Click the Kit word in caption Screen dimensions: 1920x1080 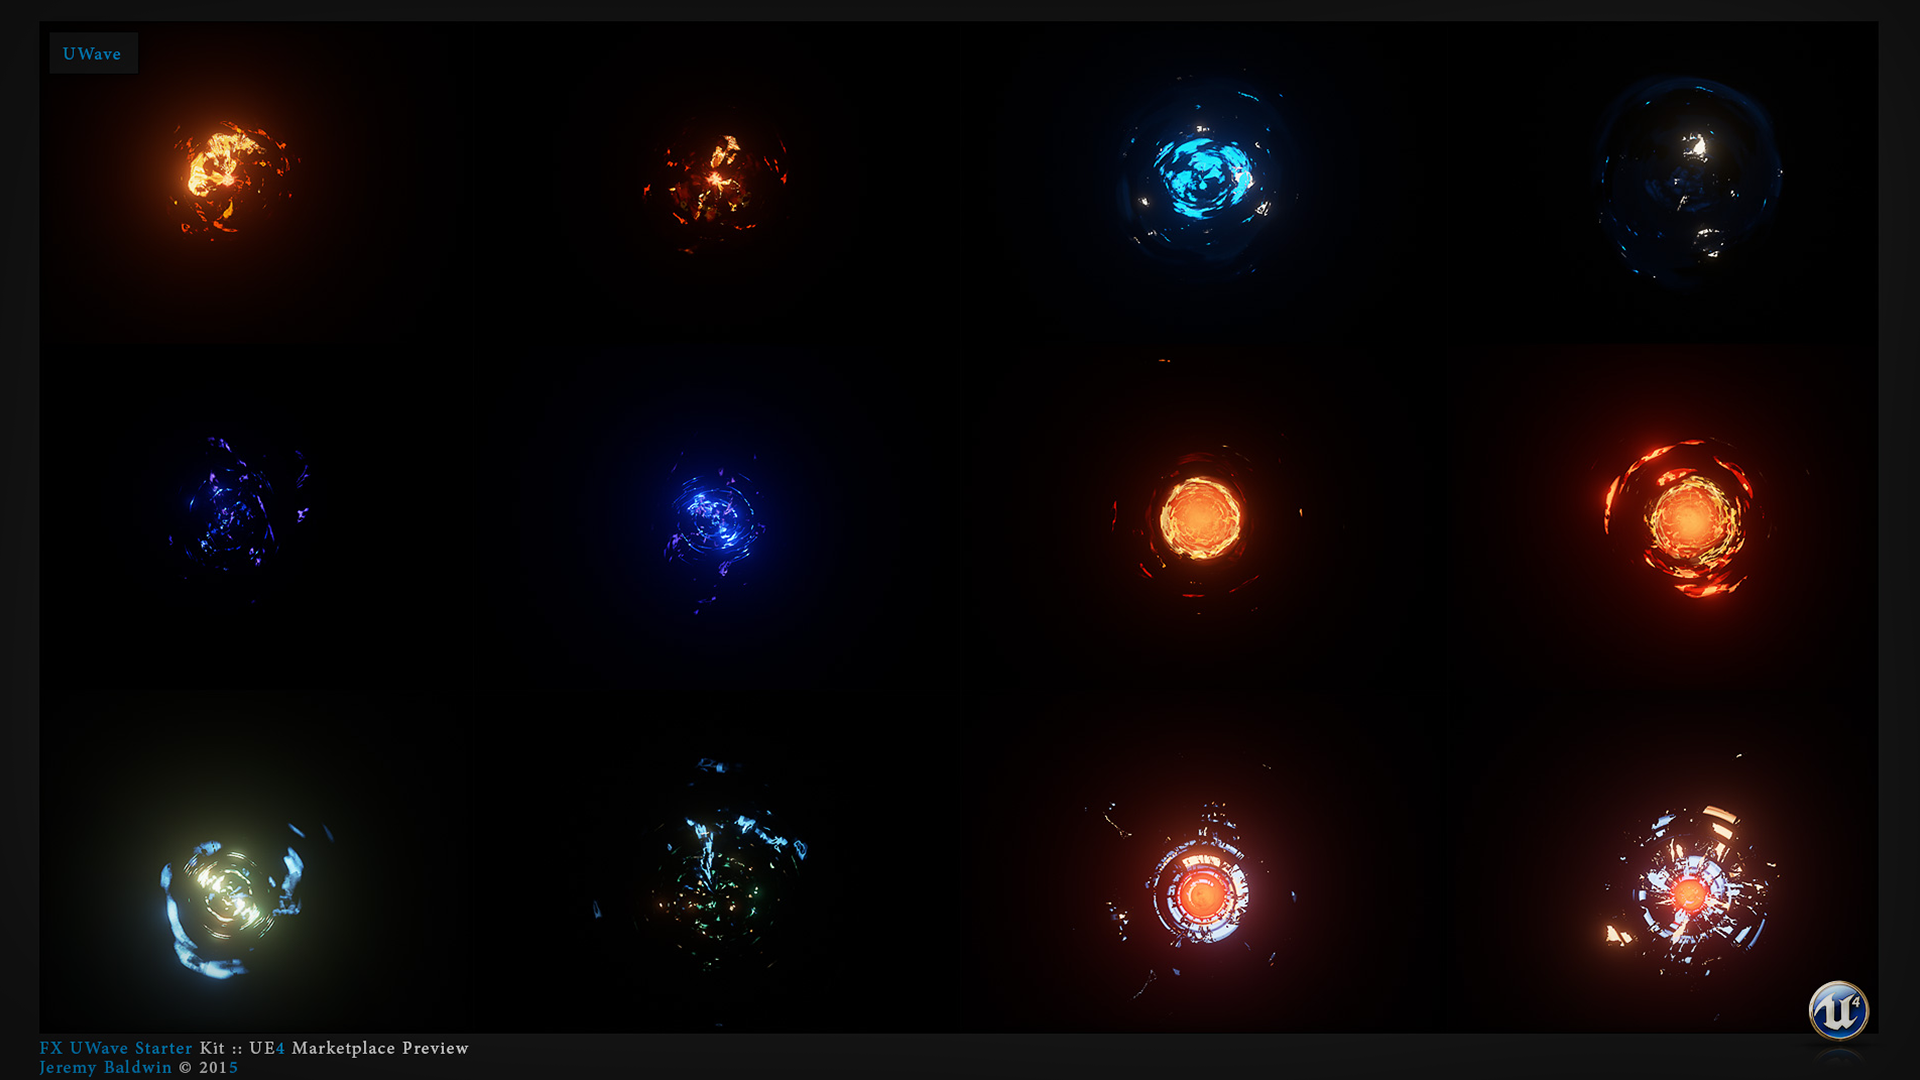click(x=212, y=1048)
